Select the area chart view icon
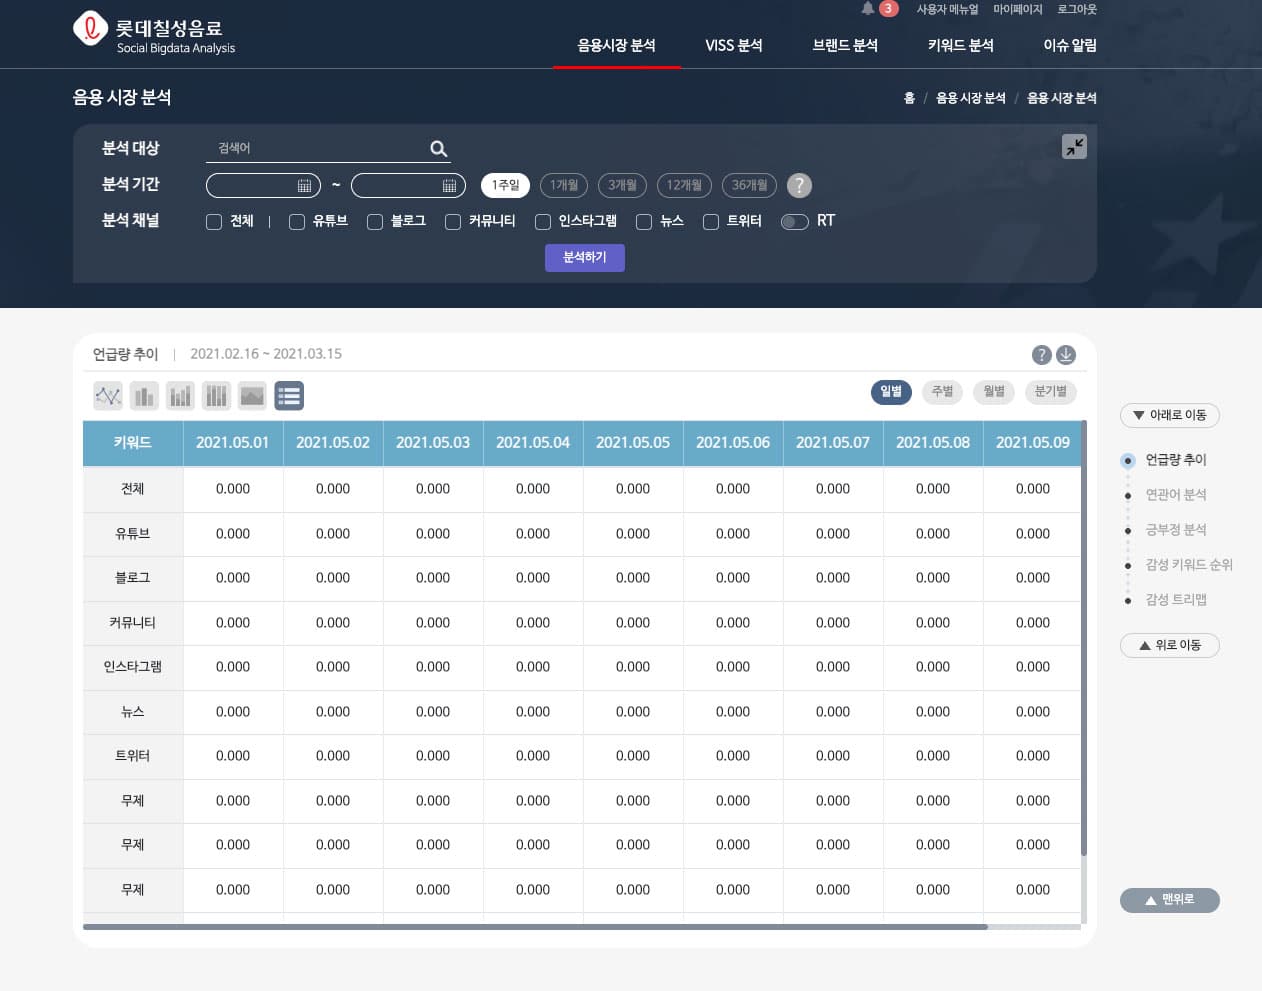The height and width of the screenshot is (991, 1262). point(252,396)
